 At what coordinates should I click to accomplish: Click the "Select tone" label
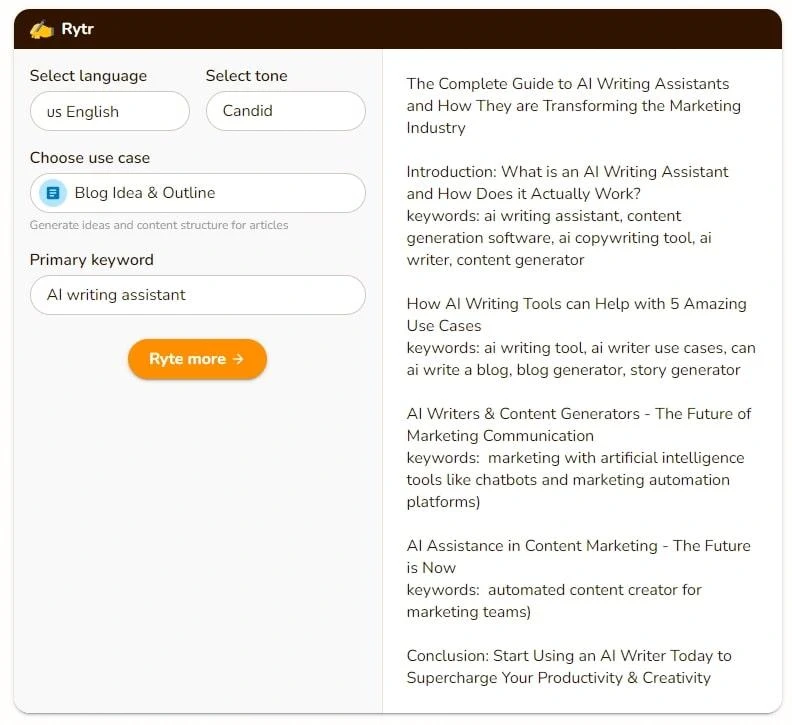coord(246,76)
